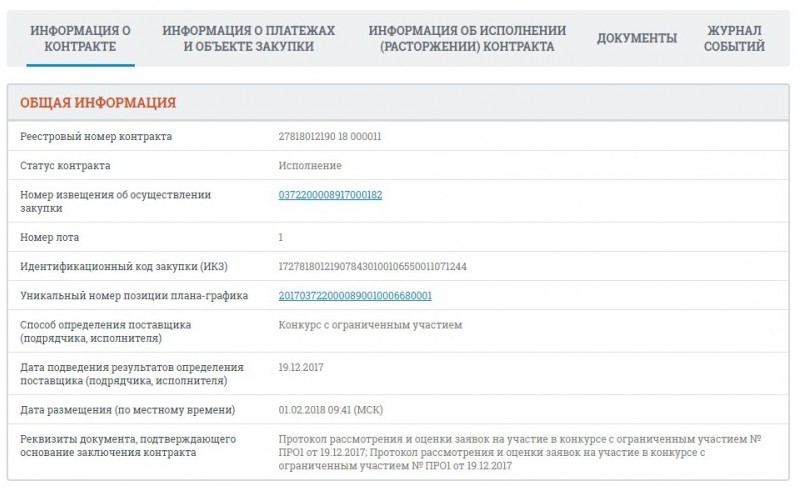Click the Реквизиты документа label
The width and height of the screenshot is (800, 491).
pos(128,446)
